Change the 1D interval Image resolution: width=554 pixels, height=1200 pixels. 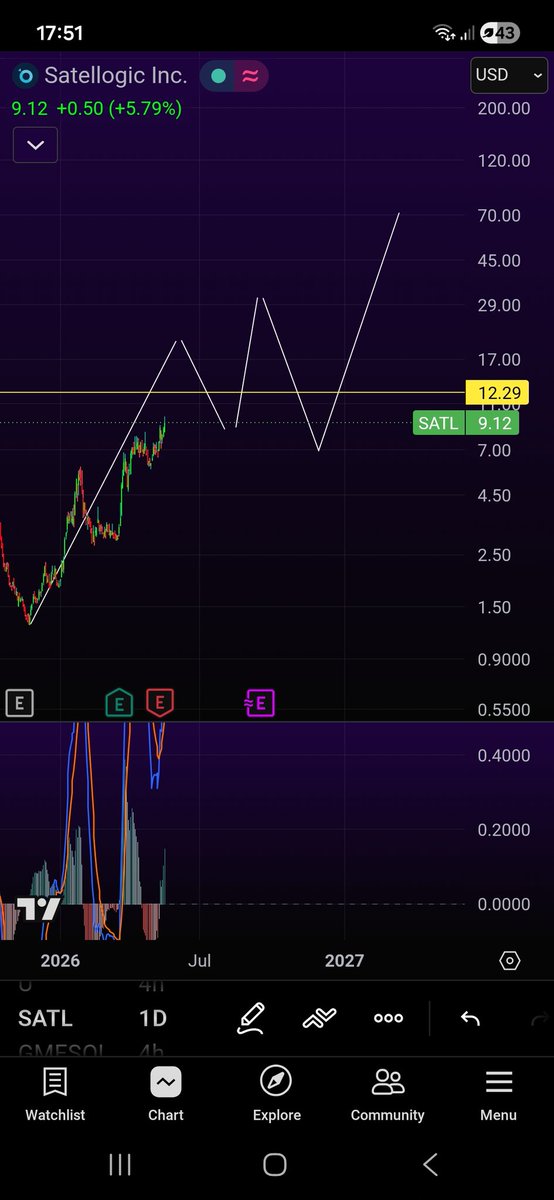coord(153,1019)
